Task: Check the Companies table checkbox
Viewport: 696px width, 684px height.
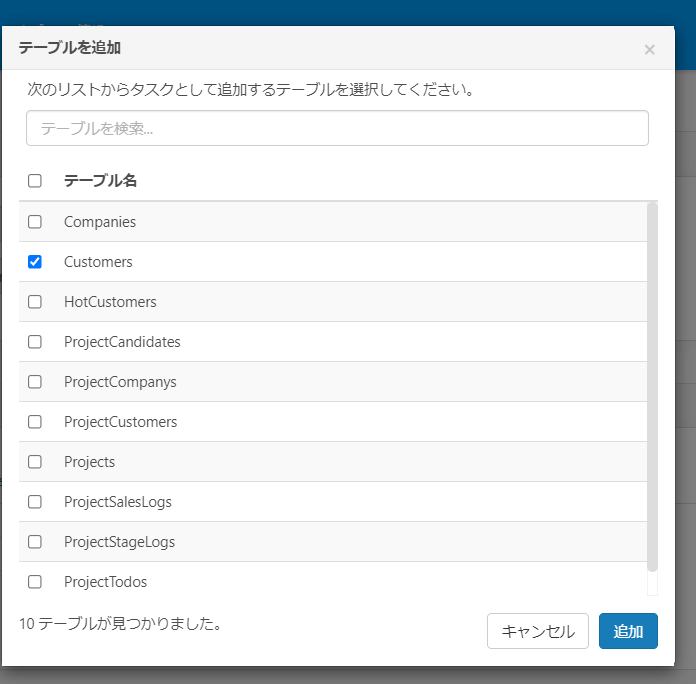Action: click(x=35, y=222)
